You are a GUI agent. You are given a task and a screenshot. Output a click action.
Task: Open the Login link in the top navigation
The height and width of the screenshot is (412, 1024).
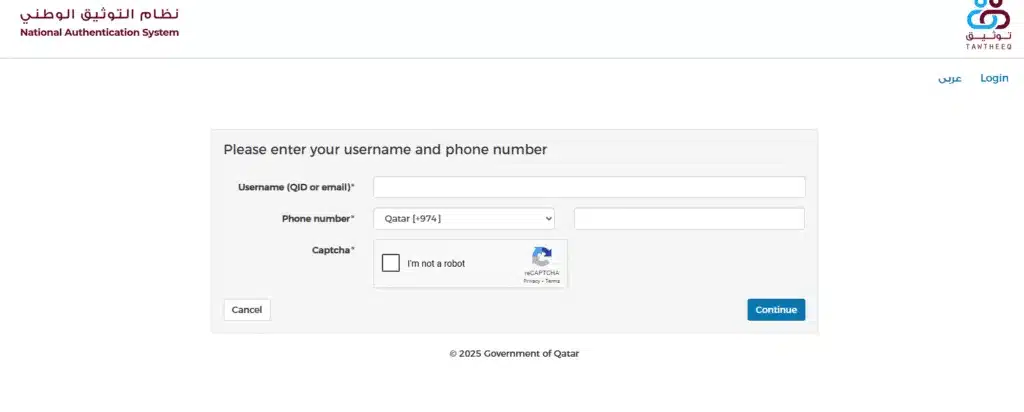(994, 78)
